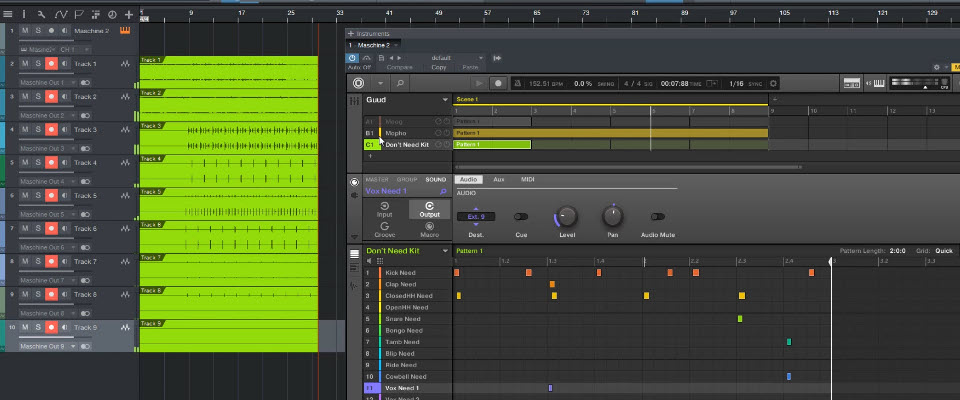The height and width of the screenshot is (400, 960).
Task: Open CH 1 channel dropdown
Action: pyautogui.click(x=75, y=50)
